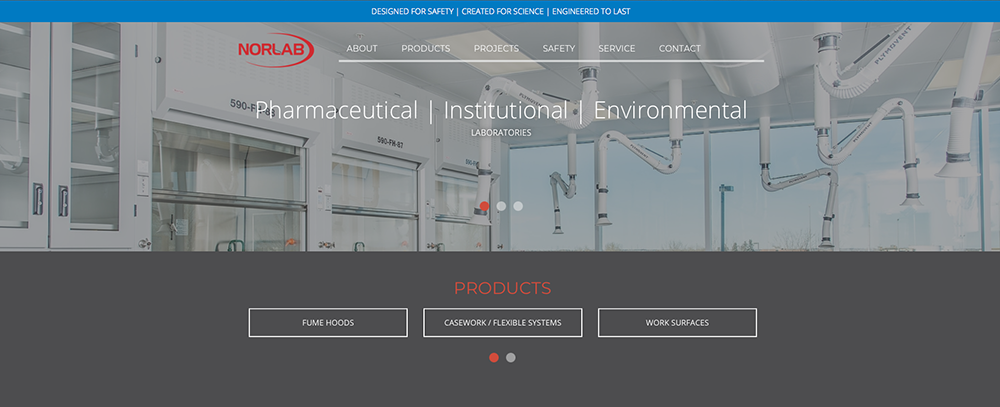Open Casework / Flexible Systems
This screenshot has width=1000, height=407.
[503, 323]
